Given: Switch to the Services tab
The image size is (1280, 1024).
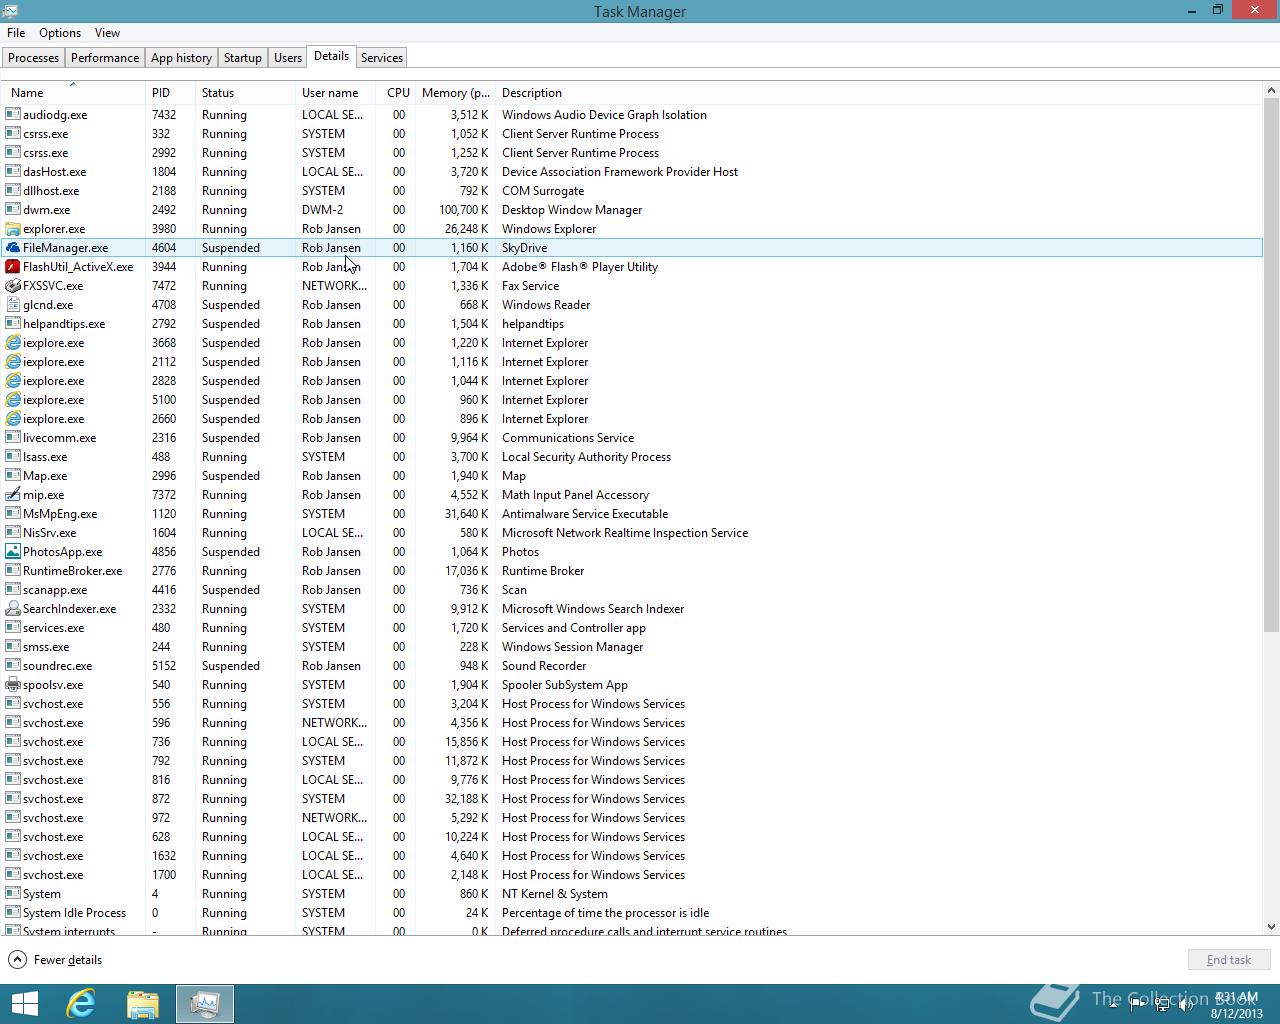Looking at the screenshot, I should (x=382, y=58).
